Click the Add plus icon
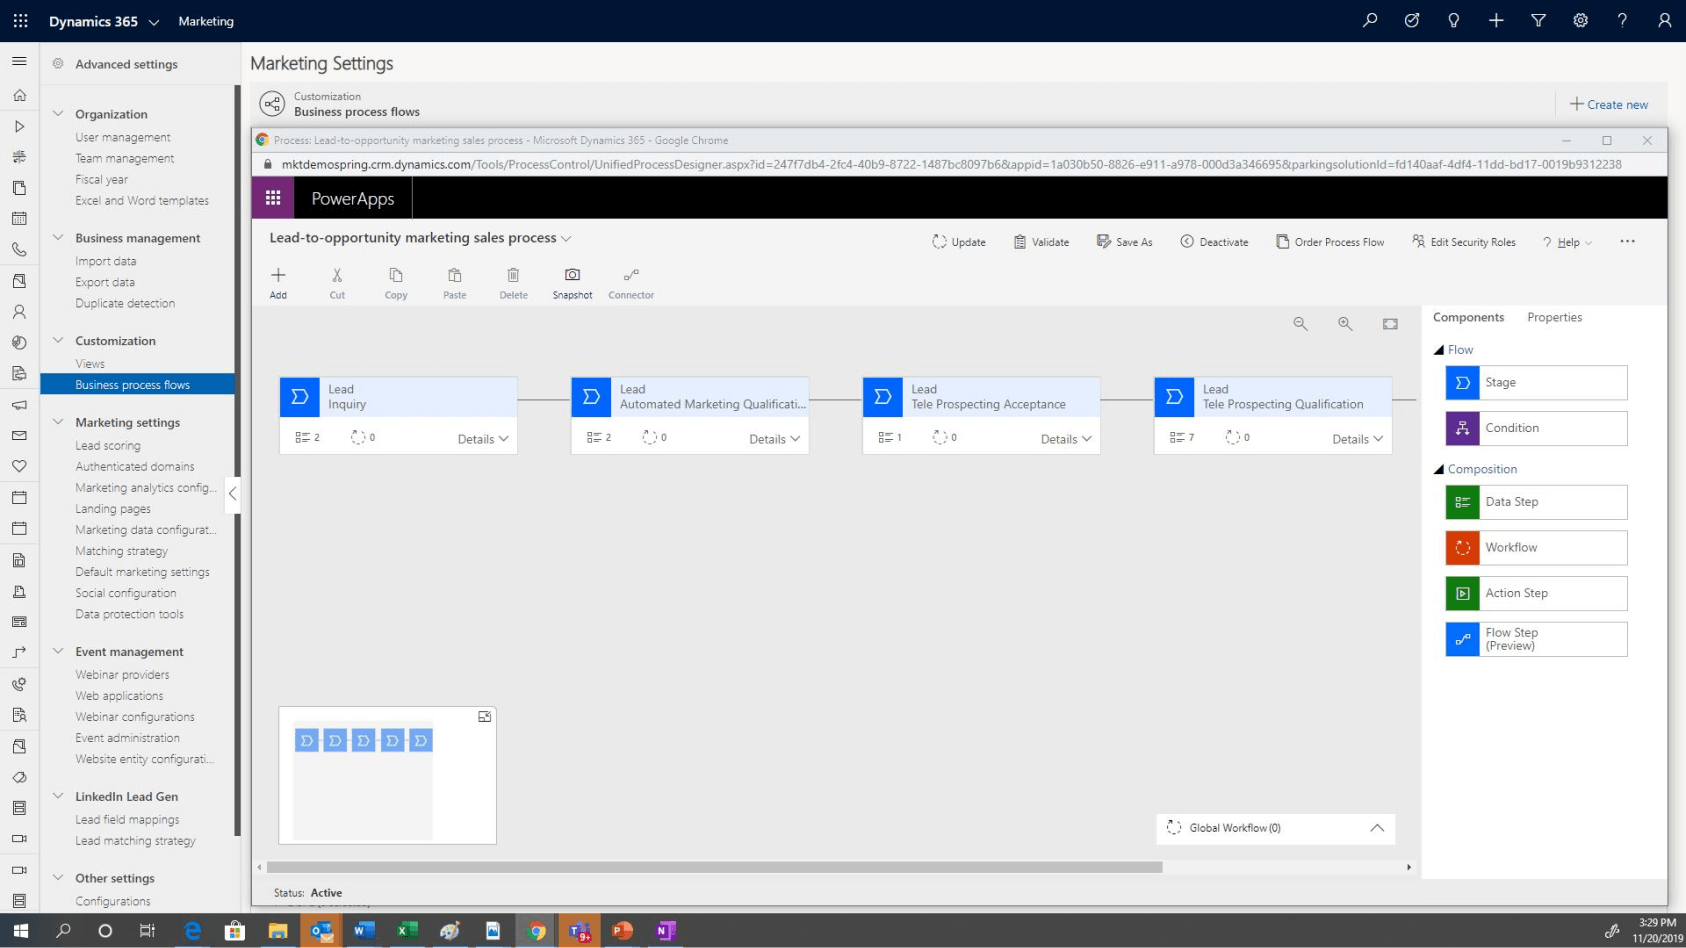This screenshot has width=1686, height=948. point(278,275)
